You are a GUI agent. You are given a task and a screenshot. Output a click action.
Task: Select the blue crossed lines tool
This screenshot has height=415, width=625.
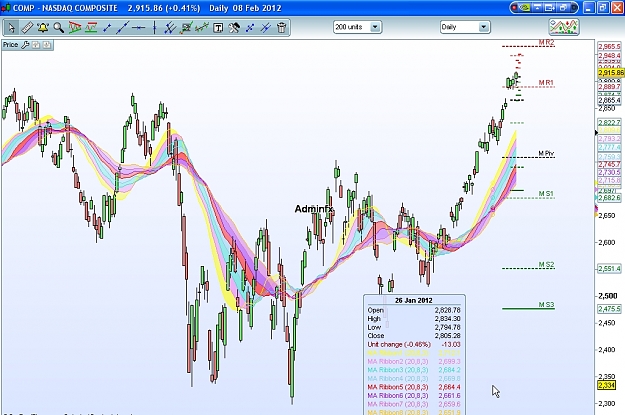tap(250, 28)
